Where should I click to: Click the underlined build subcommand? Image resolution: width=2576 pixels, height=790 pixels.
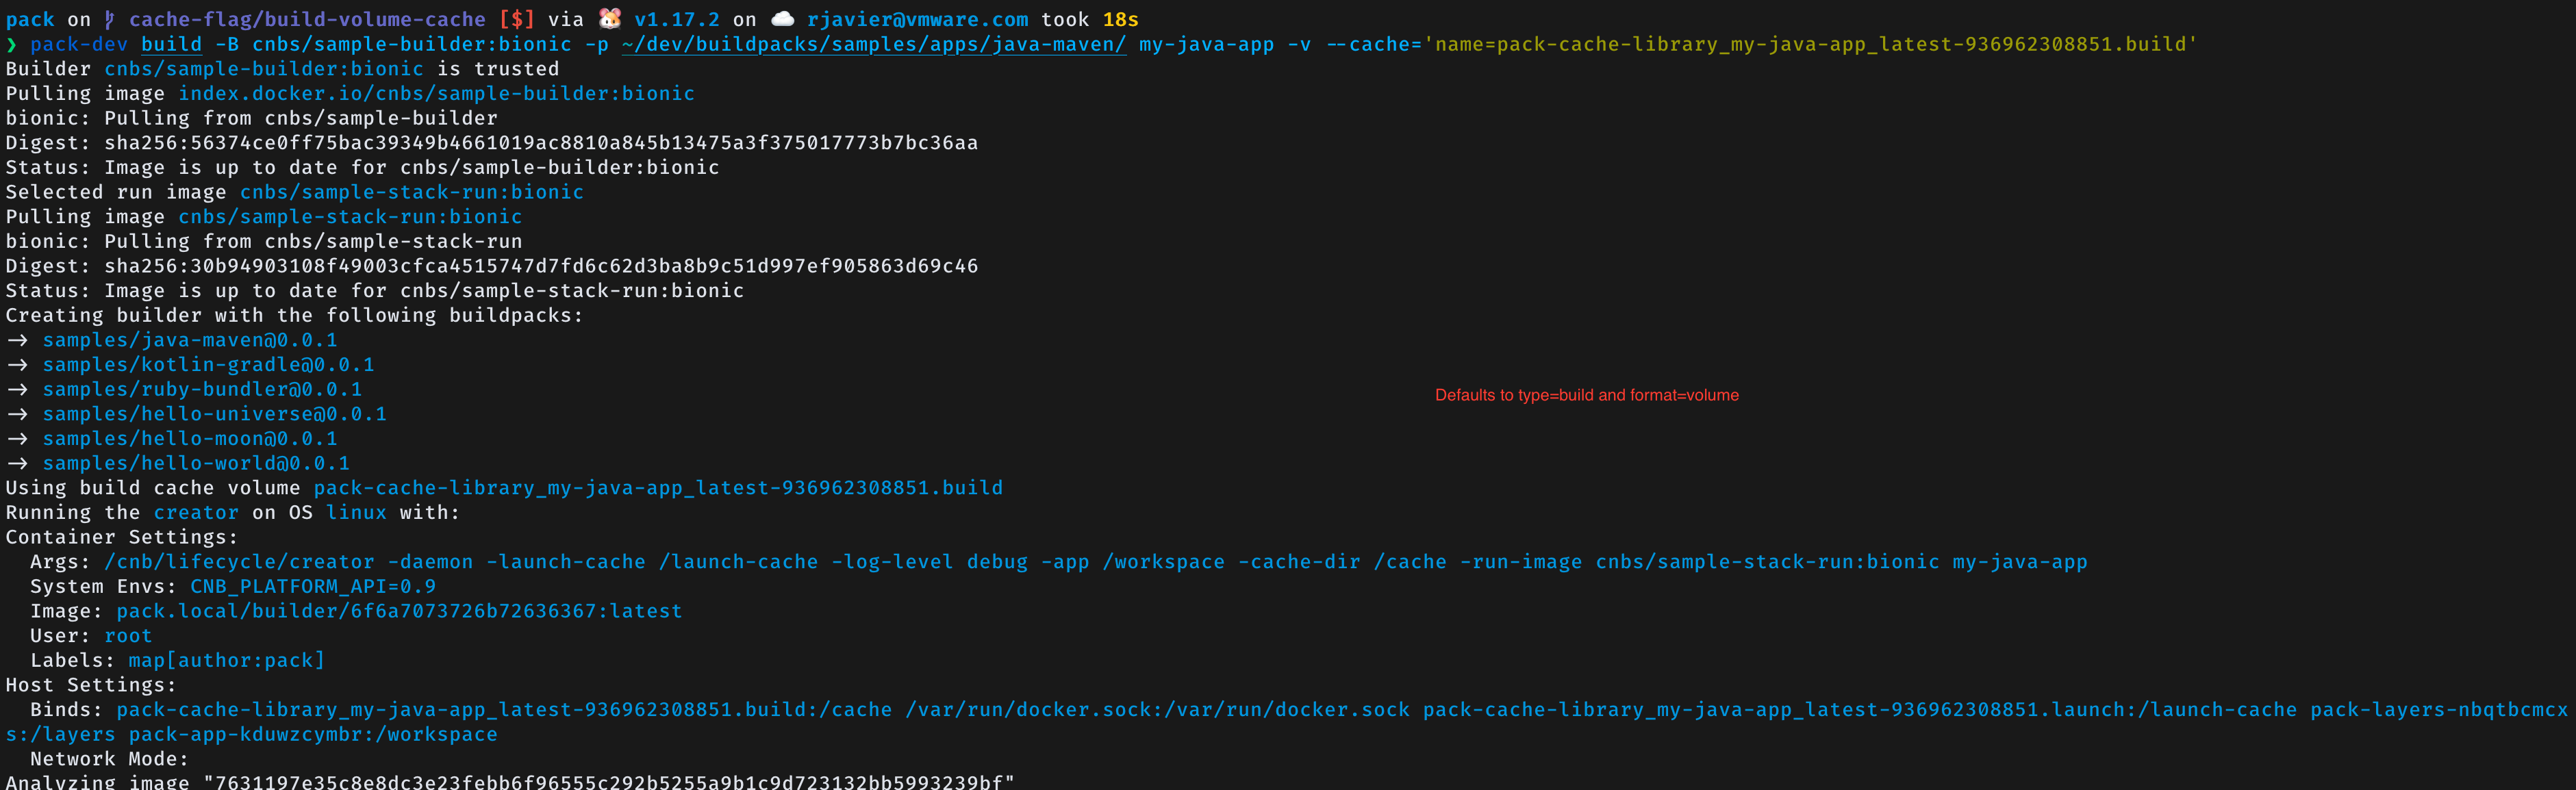171,44
